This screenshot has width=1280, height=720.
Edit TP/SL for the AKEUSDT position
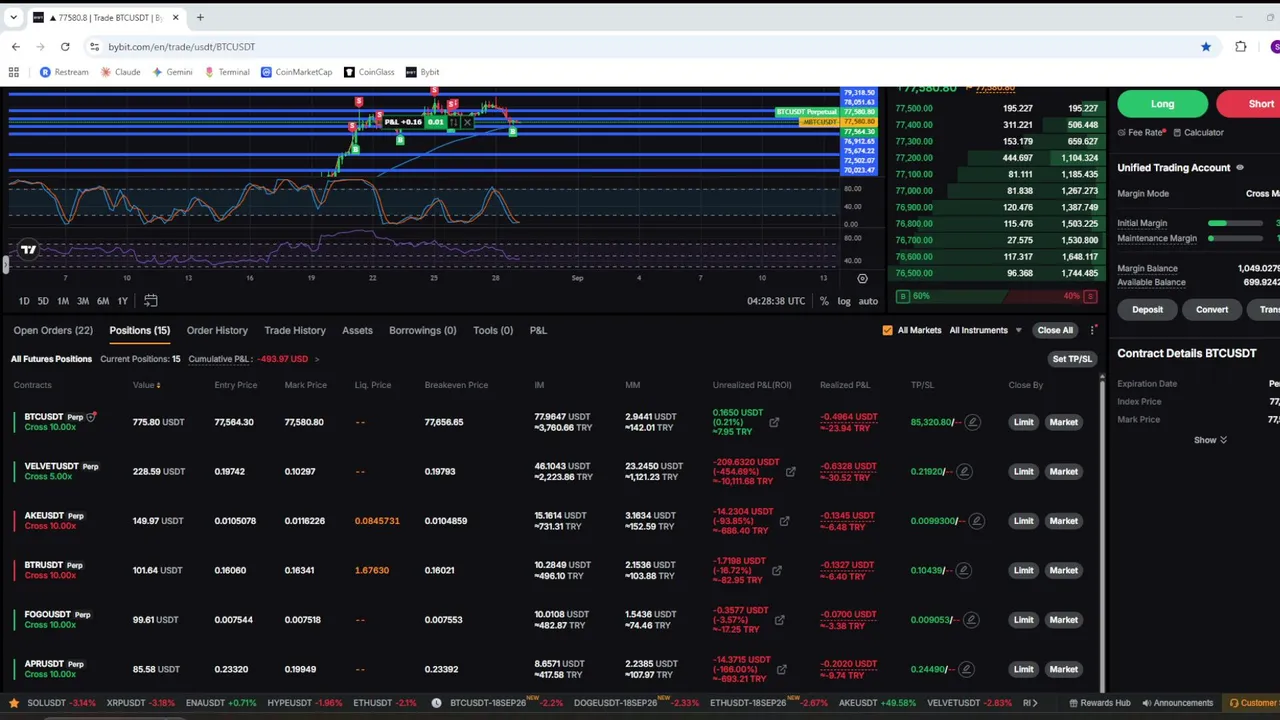tap(976, 521)
